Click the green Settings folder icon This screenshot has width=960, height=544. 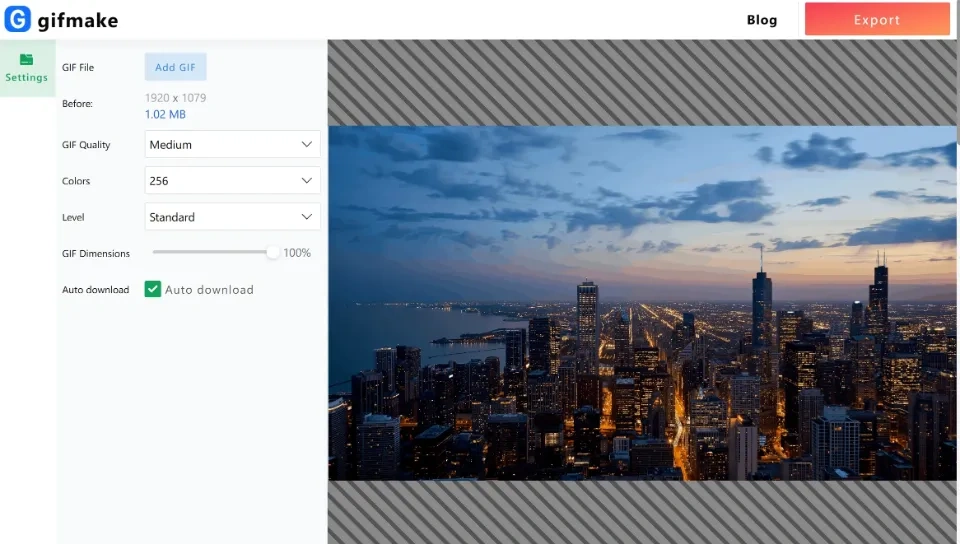pyautogui.click(x=27, y=59)
